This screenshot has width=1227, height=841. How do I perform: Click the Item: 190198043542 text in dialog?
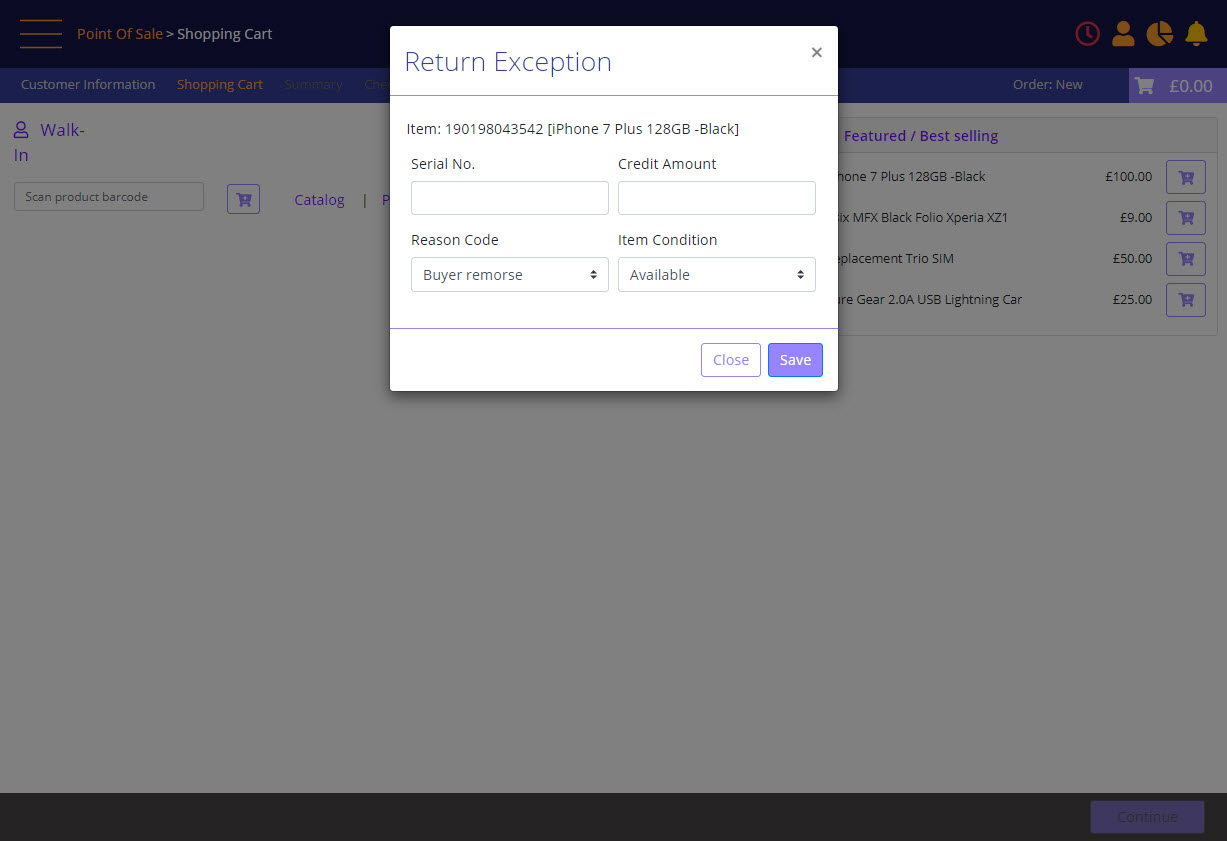click(x=573, y=129)
